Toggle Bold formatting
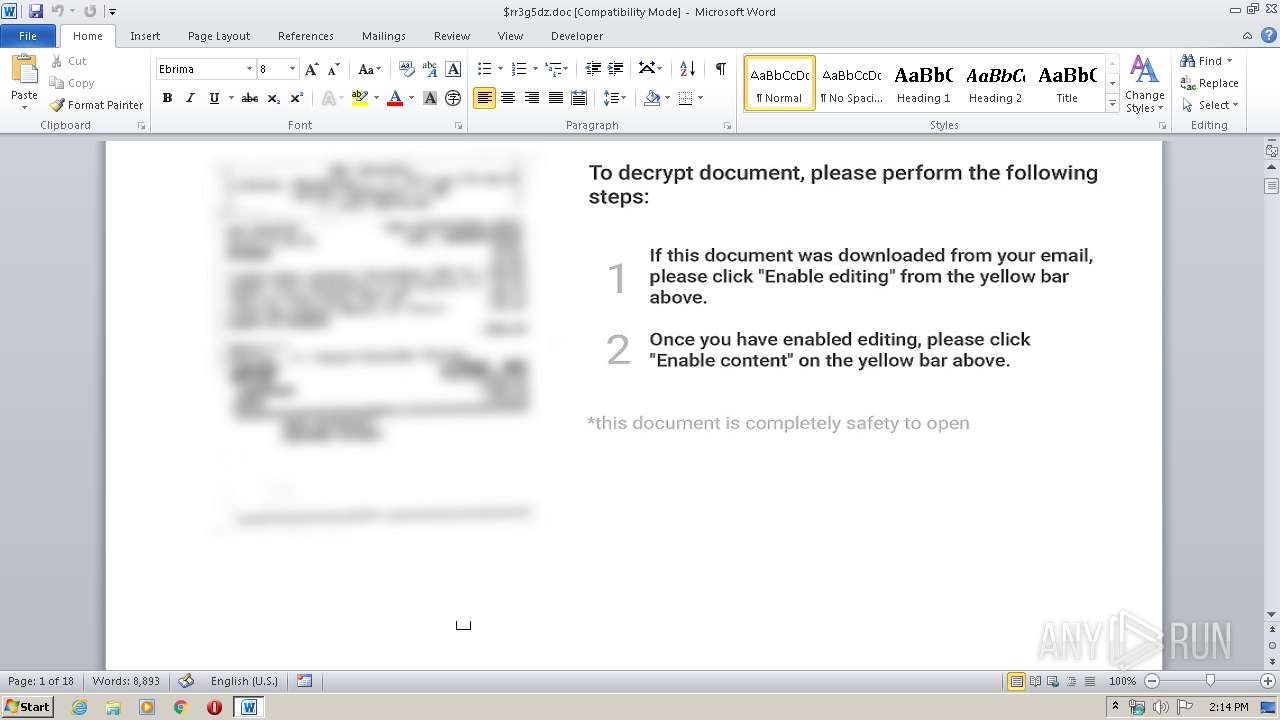This screenshot has height=720, width=1280. click(x=167, y=98)
